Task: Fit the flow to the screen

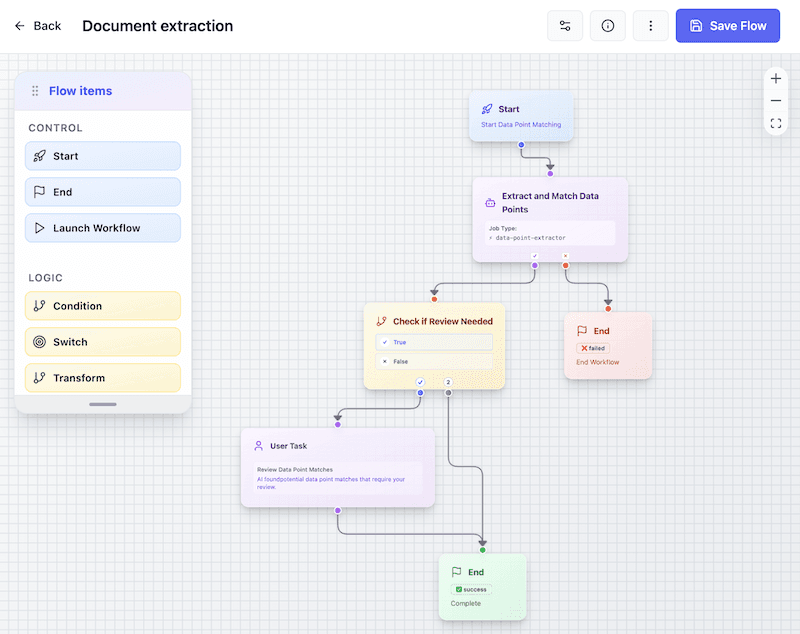Action: pos(776,123)
